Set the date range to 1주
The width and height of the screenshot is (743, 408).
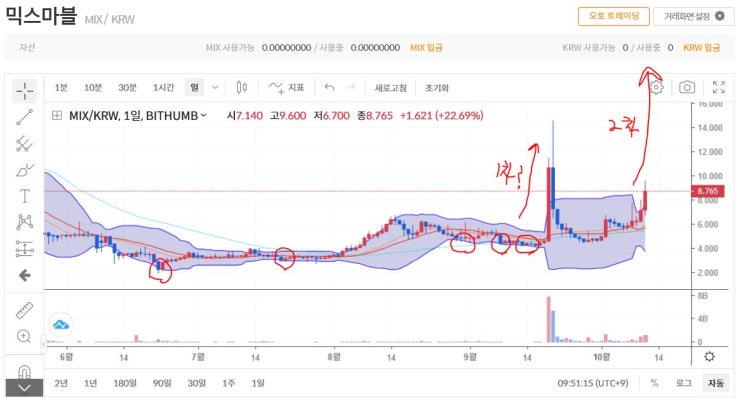[x=229, y=383]
